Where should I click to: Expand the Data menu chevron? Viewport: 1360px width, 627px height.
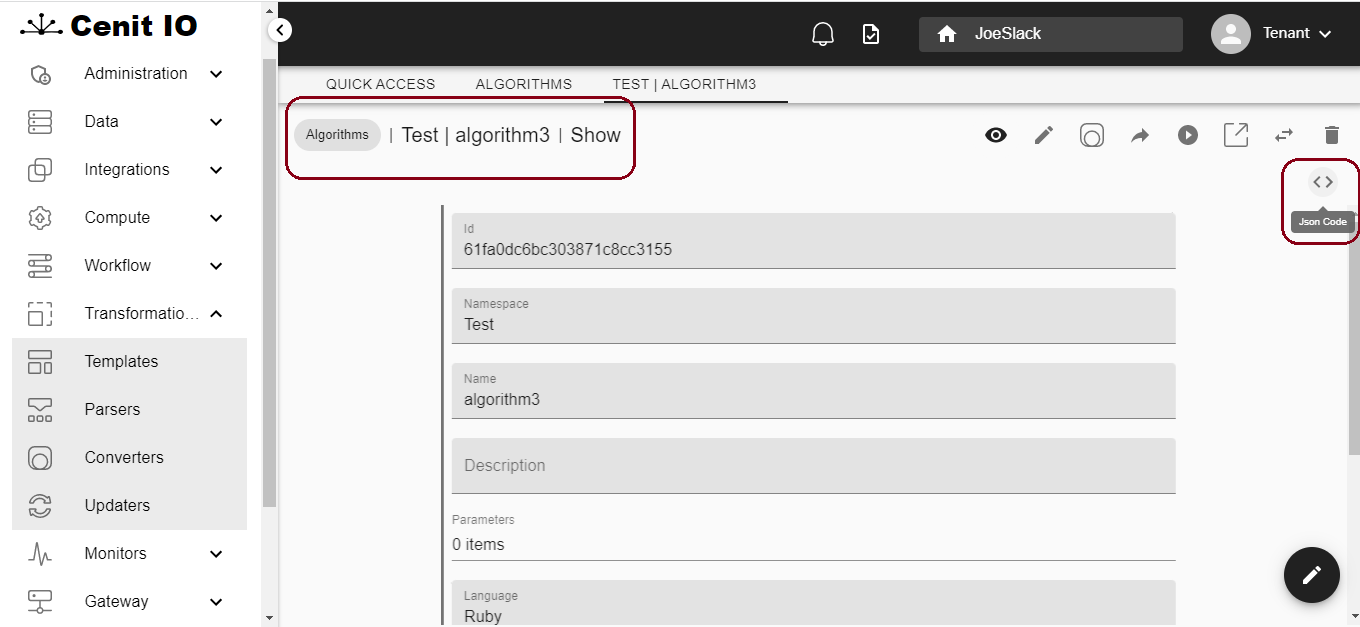coord(216,122)
